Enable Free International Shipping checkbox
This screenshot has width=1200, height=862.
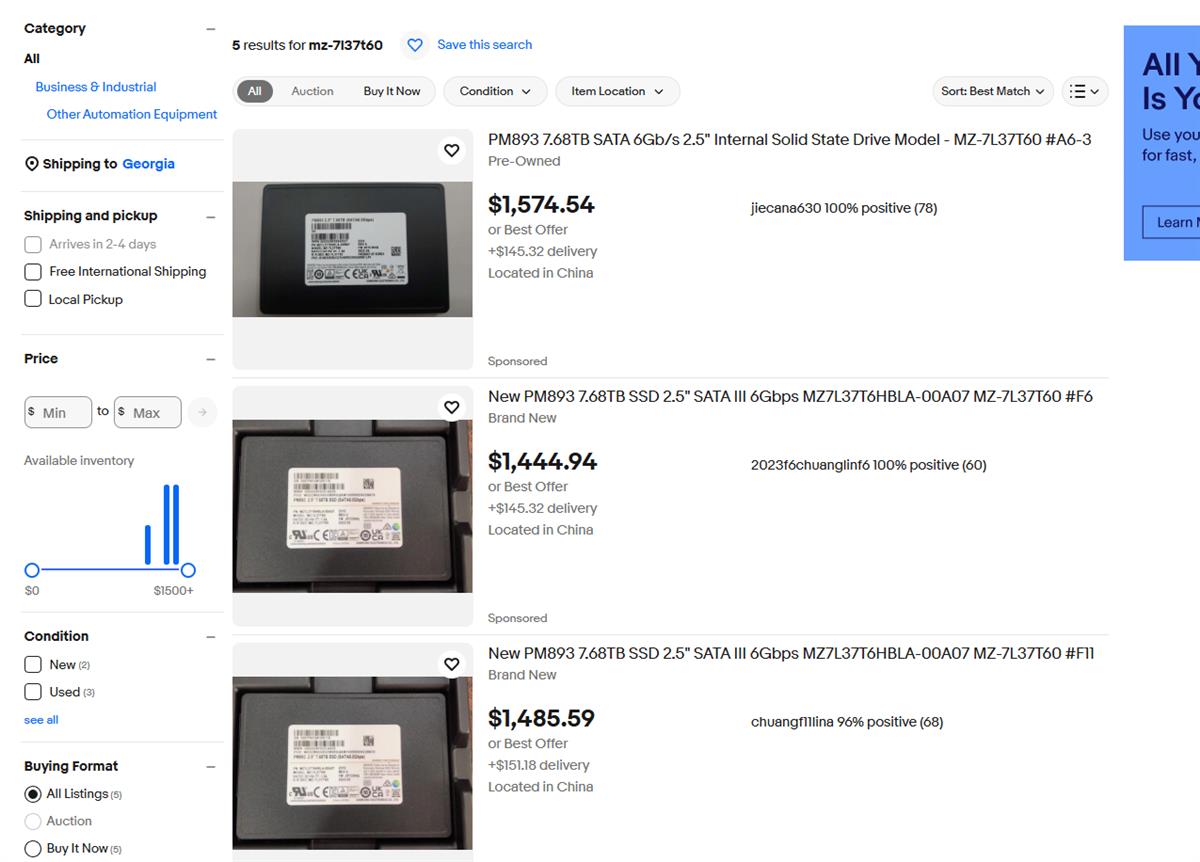[x=33, y=272]
